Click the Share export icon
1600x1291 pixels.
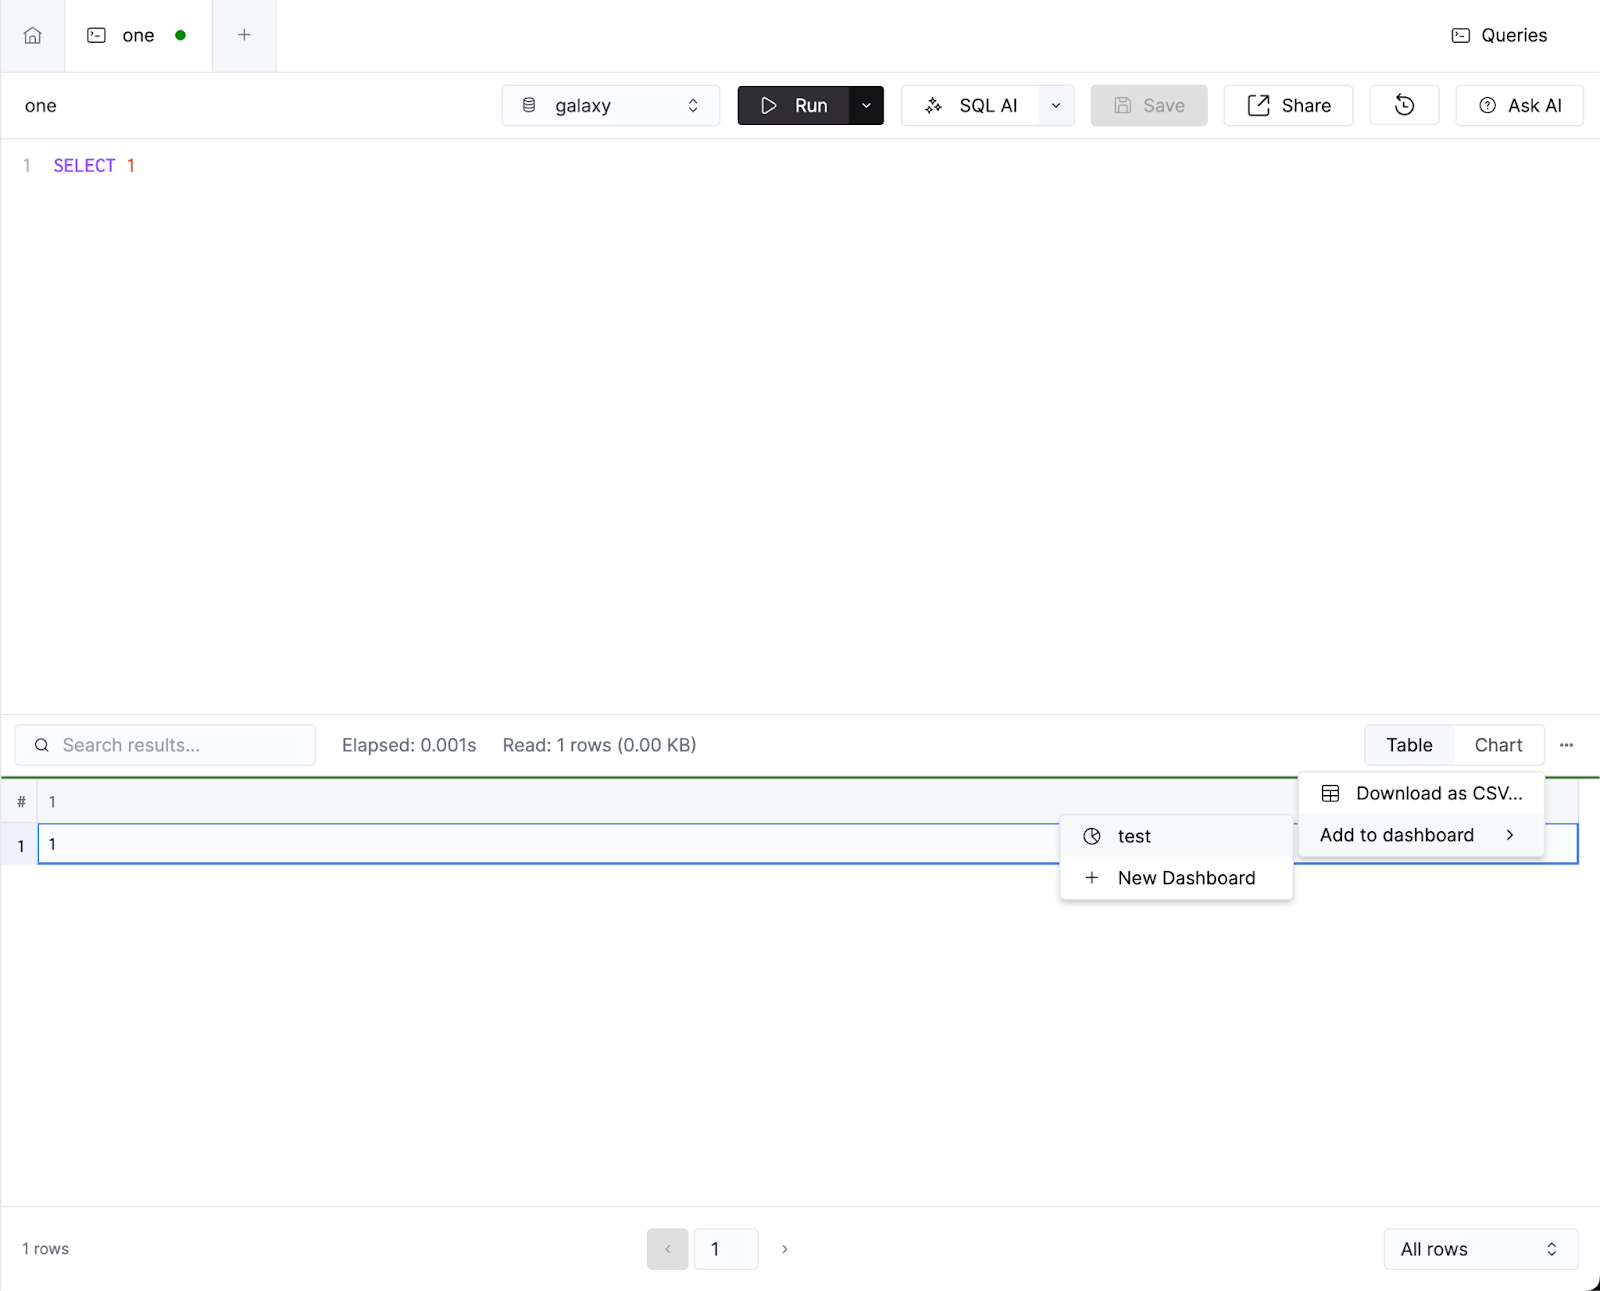pos(1258,105)
